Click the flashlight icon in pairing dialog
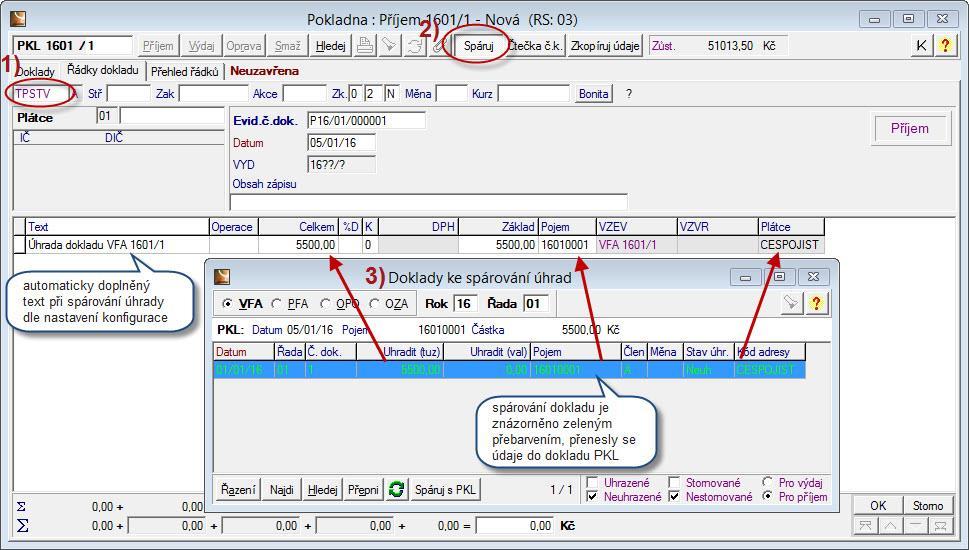 (792, 303)
